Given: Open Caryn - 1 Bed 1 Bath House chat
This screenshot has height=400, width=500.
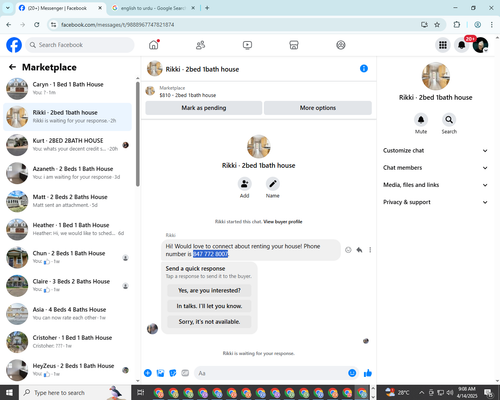Looking at the screenshot, I should (x=68, y=89).
